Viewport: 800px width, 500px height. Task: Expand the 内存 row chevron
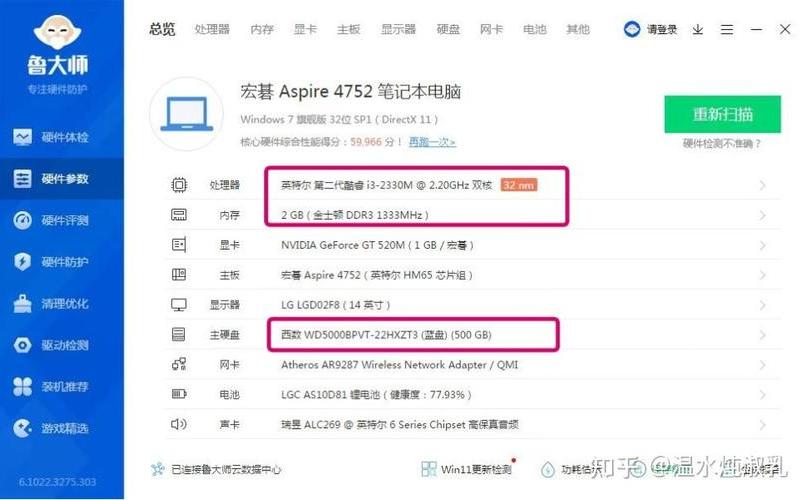tap(763, 215)
